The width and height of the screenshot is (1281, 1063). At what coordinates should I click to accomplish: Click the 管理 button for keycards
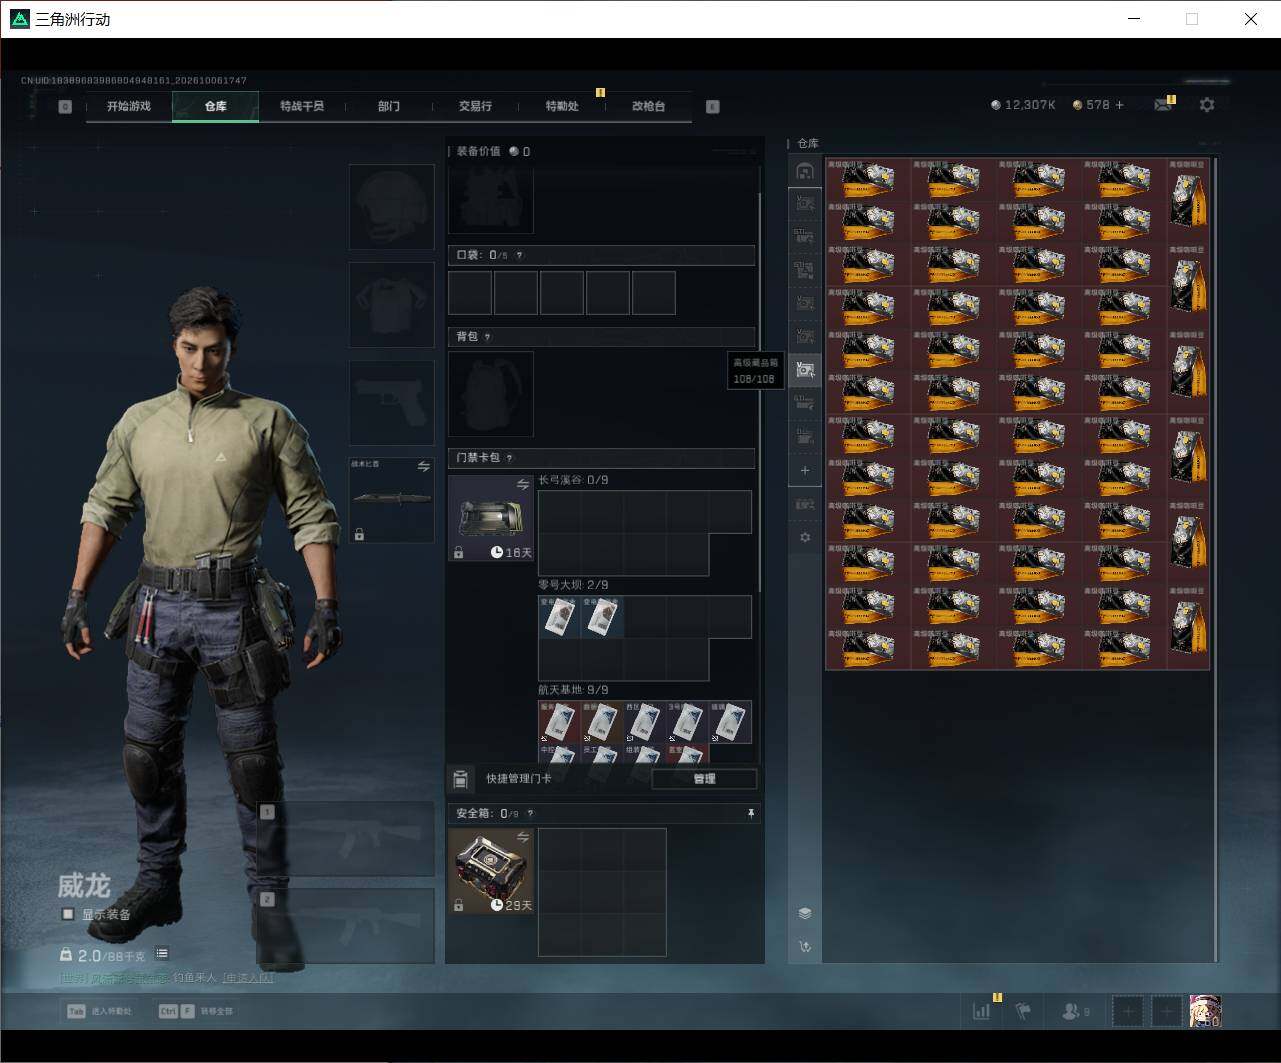[704, 779]
